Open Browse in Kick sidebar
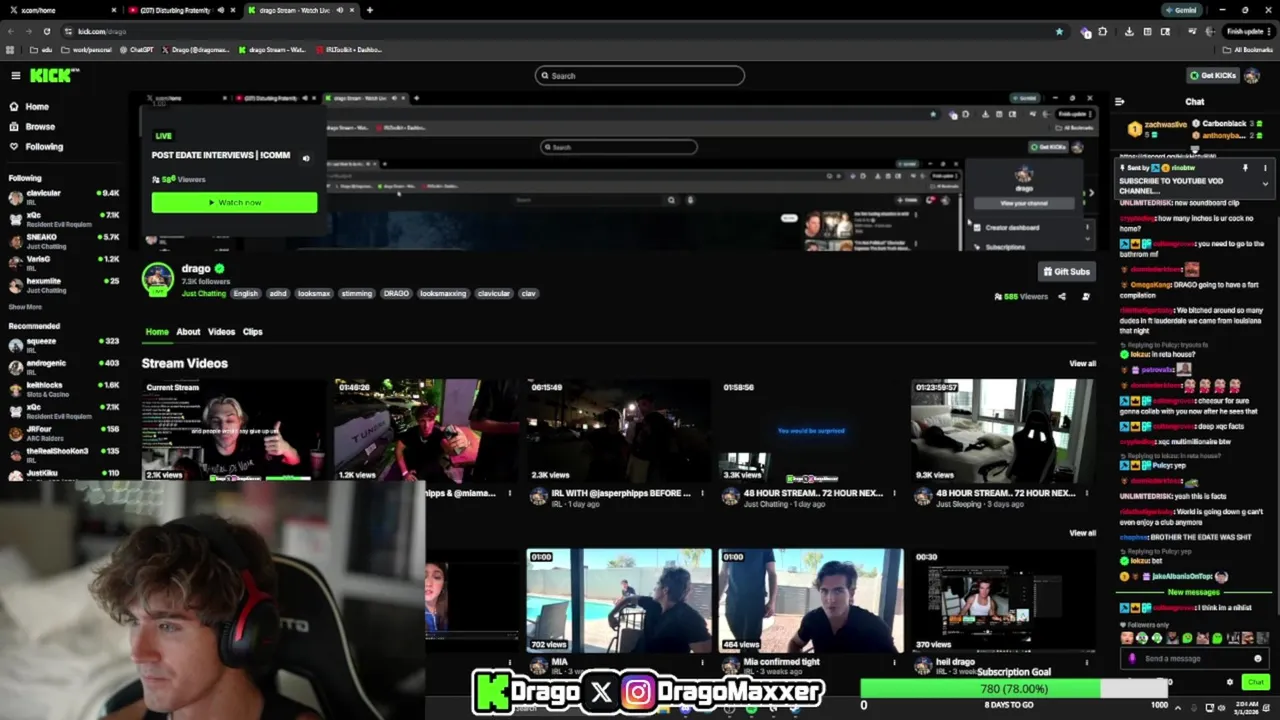The width and height of the screenshot is (1280, 720). (32, 126)
